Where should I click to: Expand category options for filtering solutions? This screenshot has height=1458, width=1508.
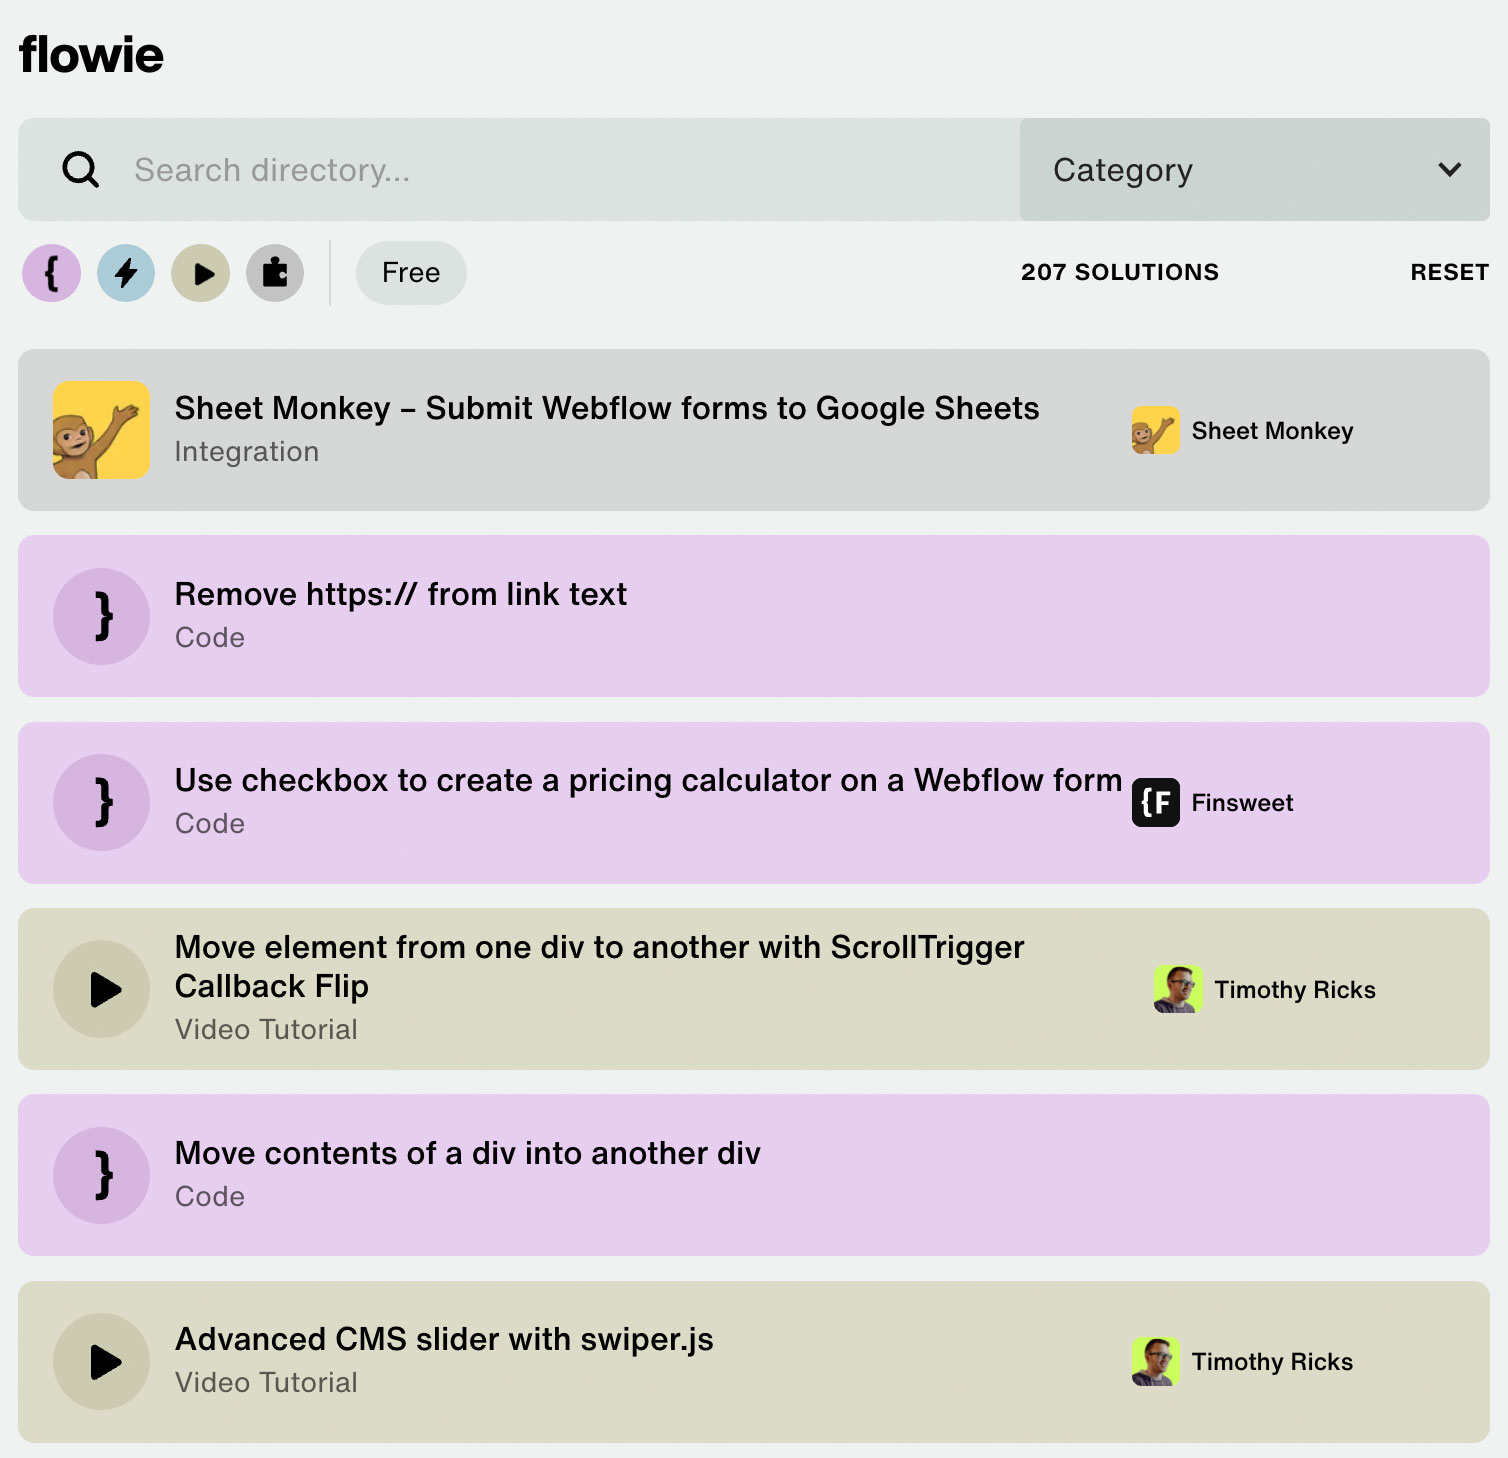point(1253,170)
